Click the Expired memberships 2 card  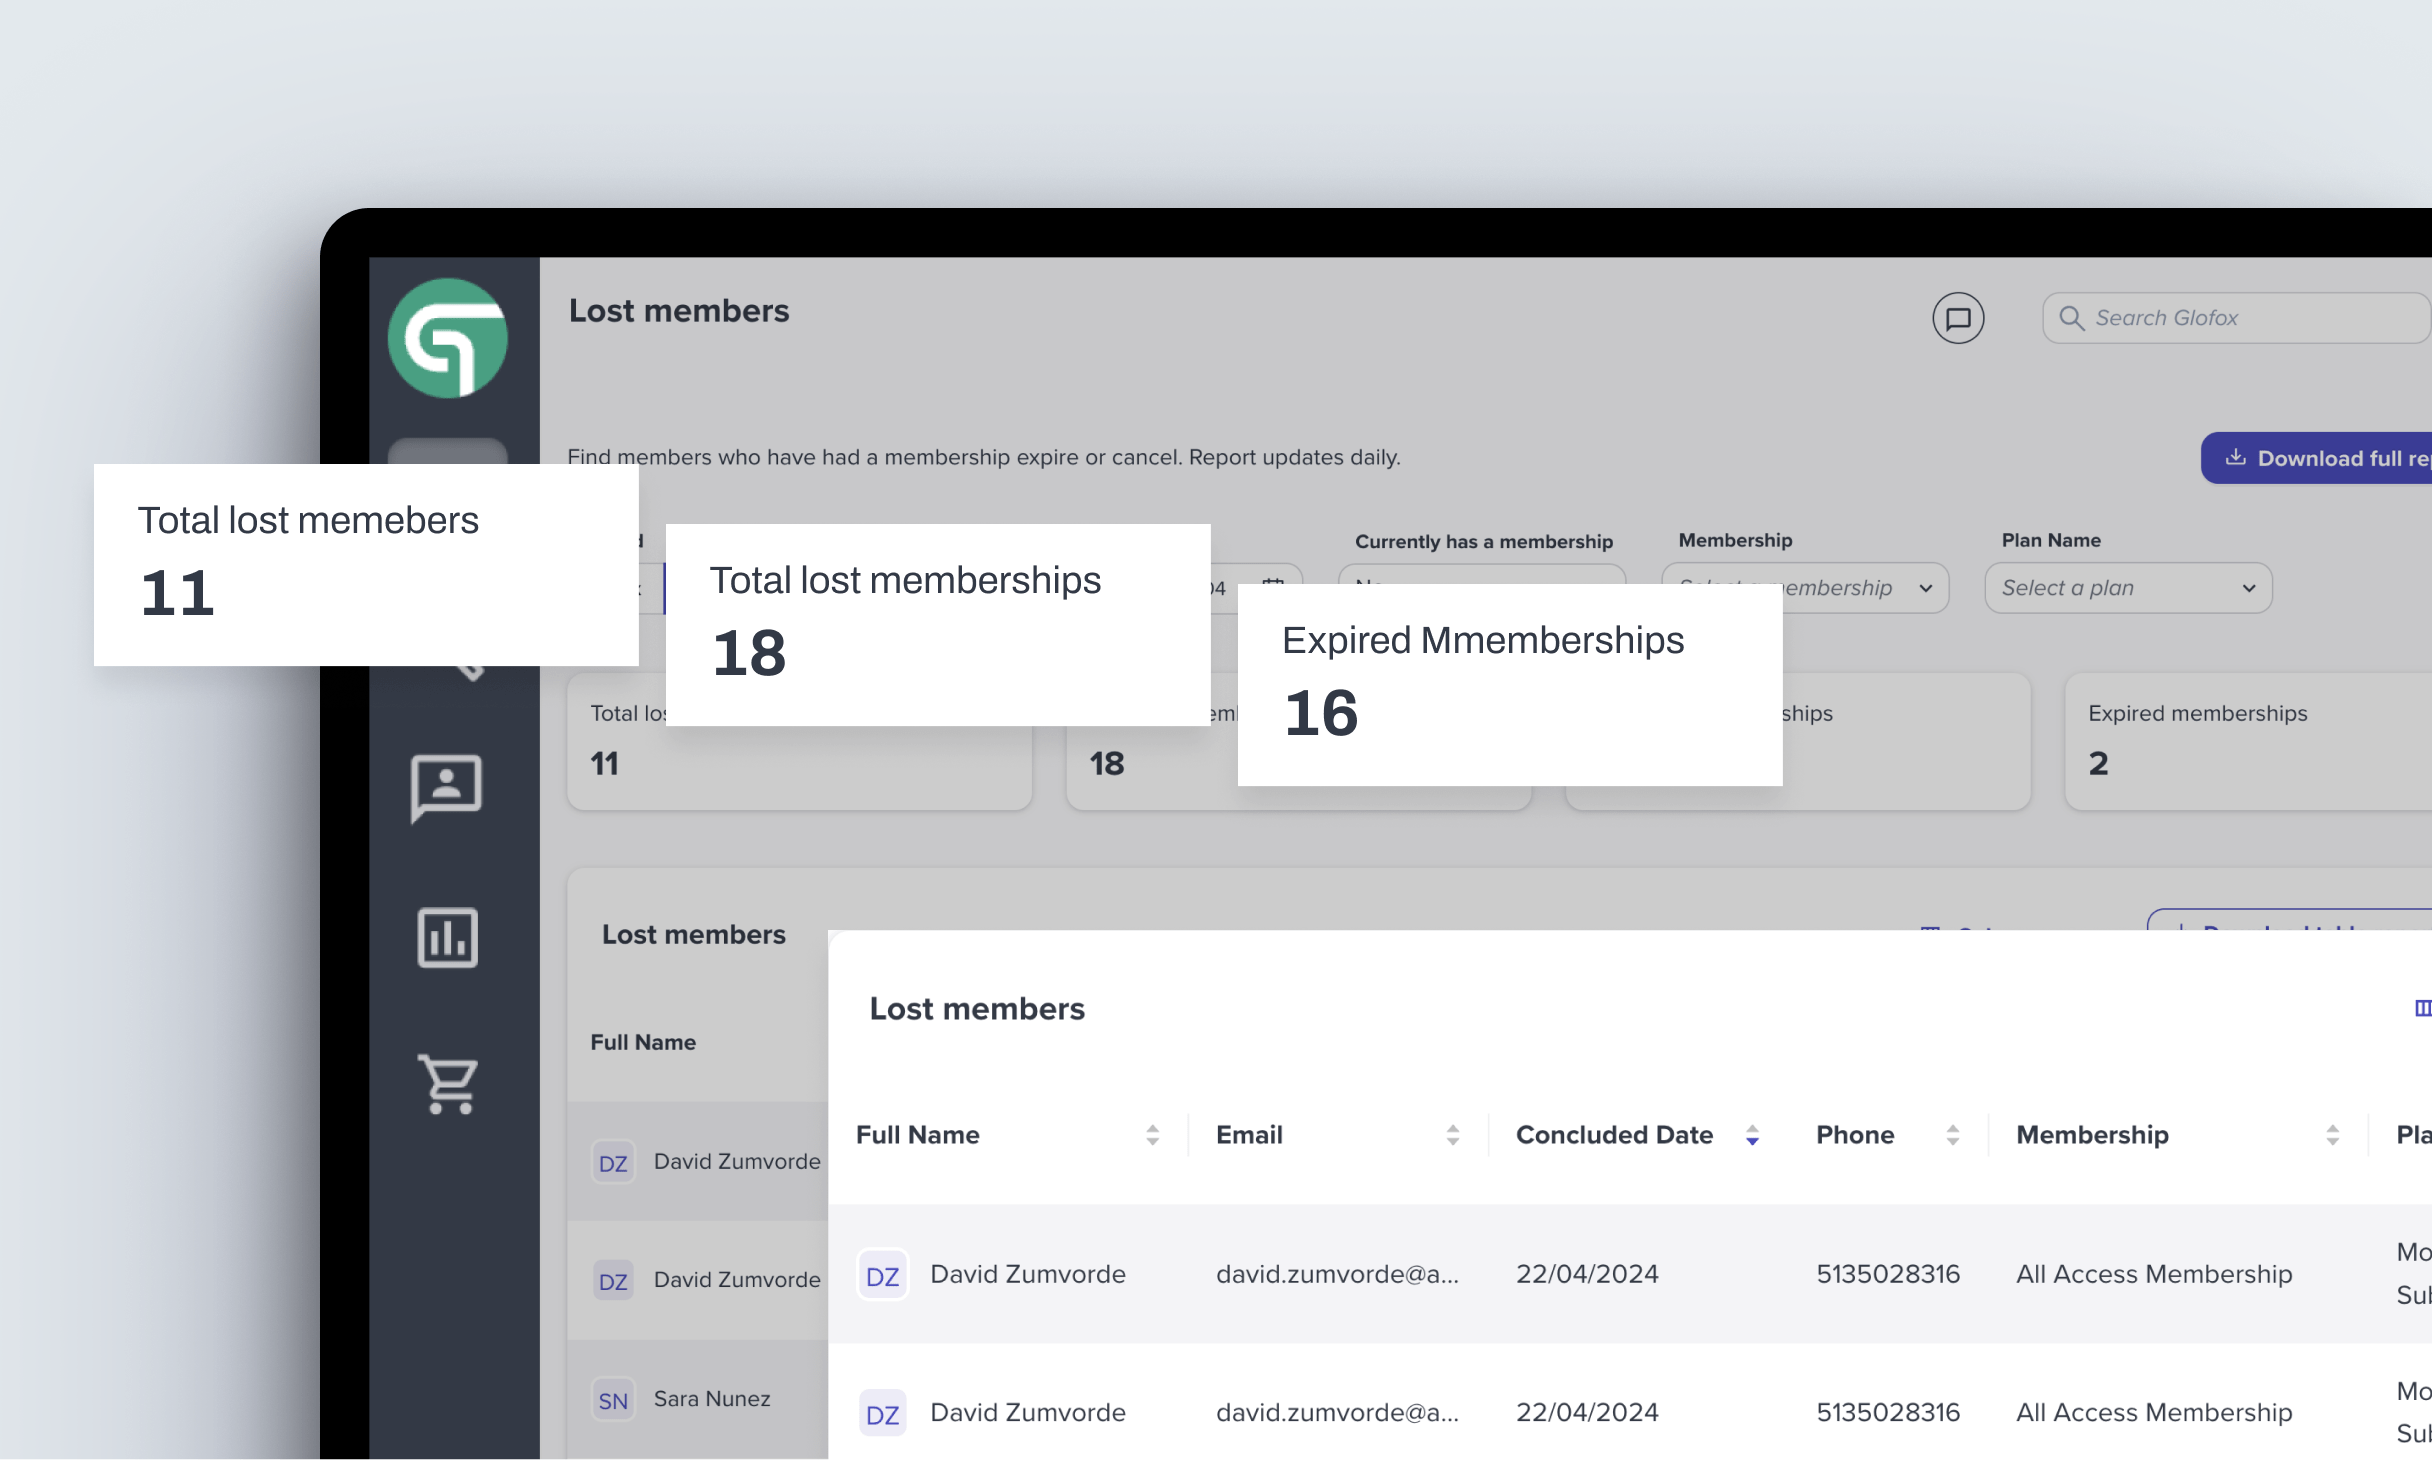point(2240,740)
